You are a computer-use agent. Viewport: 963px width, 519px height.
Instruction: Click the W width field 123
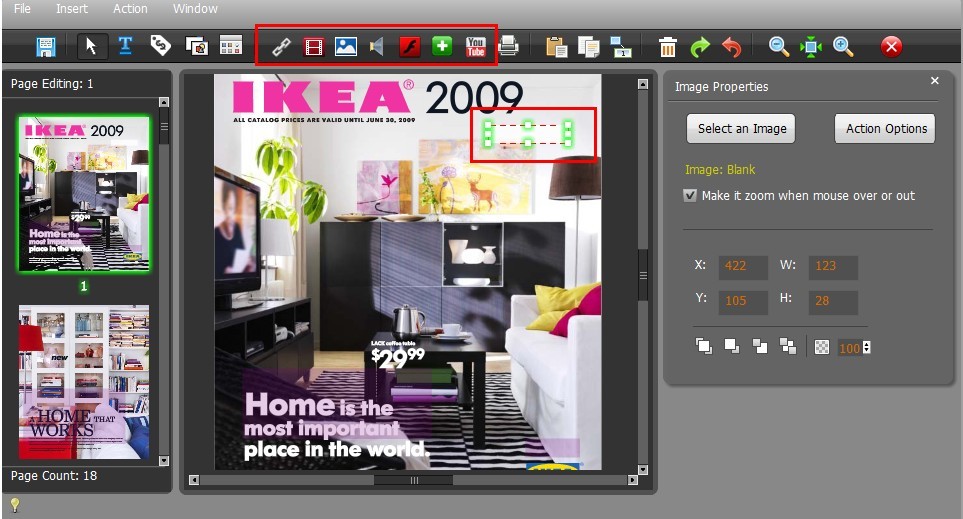[x=833, y=266]
